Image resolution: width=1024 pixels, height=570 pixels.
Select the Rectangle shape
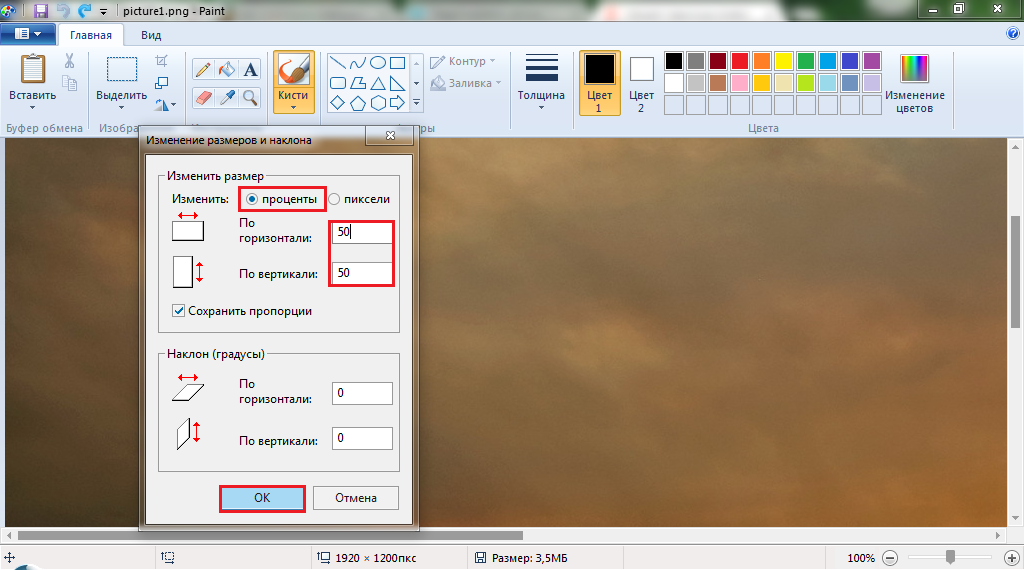tap(397, 63)
